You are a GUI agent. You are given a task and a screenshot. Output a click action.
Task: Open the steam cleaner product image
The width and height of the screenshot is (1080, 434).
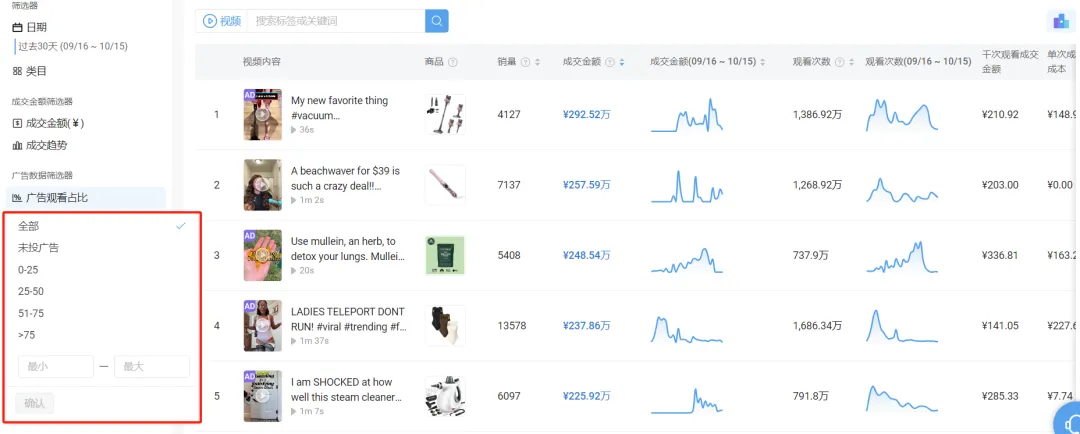tap(445, 395)
